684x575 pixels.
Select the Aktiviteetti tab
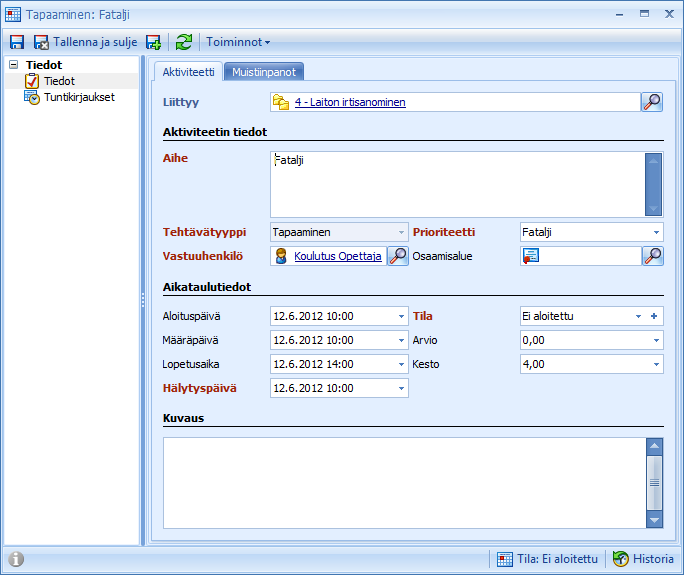point(188,72)
